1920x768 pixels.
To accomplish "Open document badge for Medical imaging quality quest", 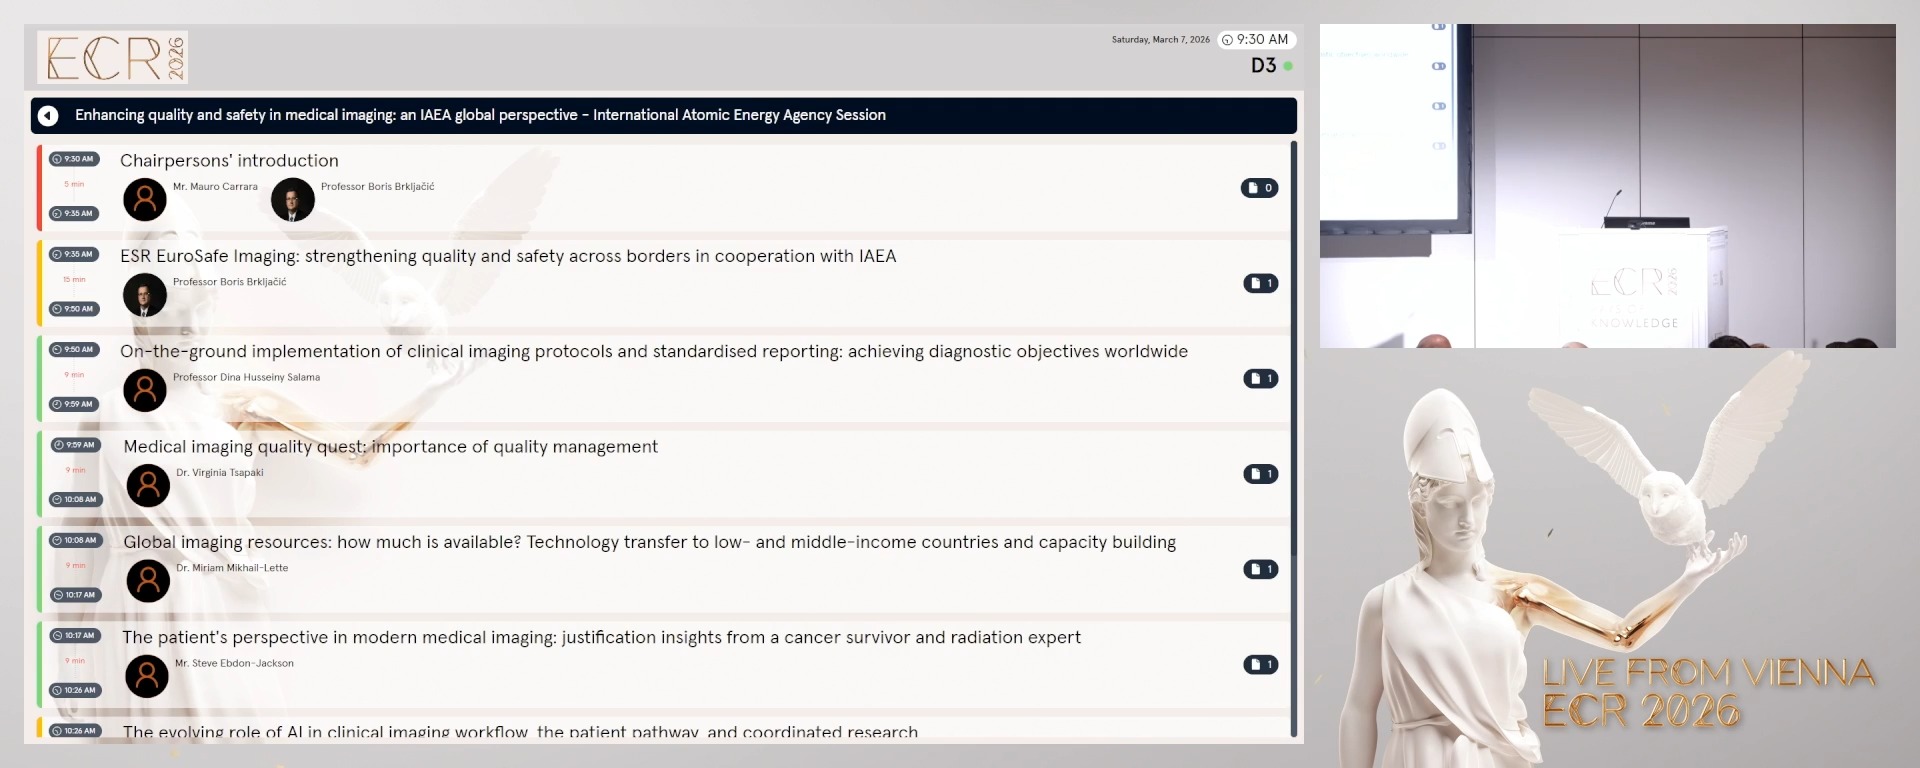I will pyautogui.click(x=1260, y=474).
